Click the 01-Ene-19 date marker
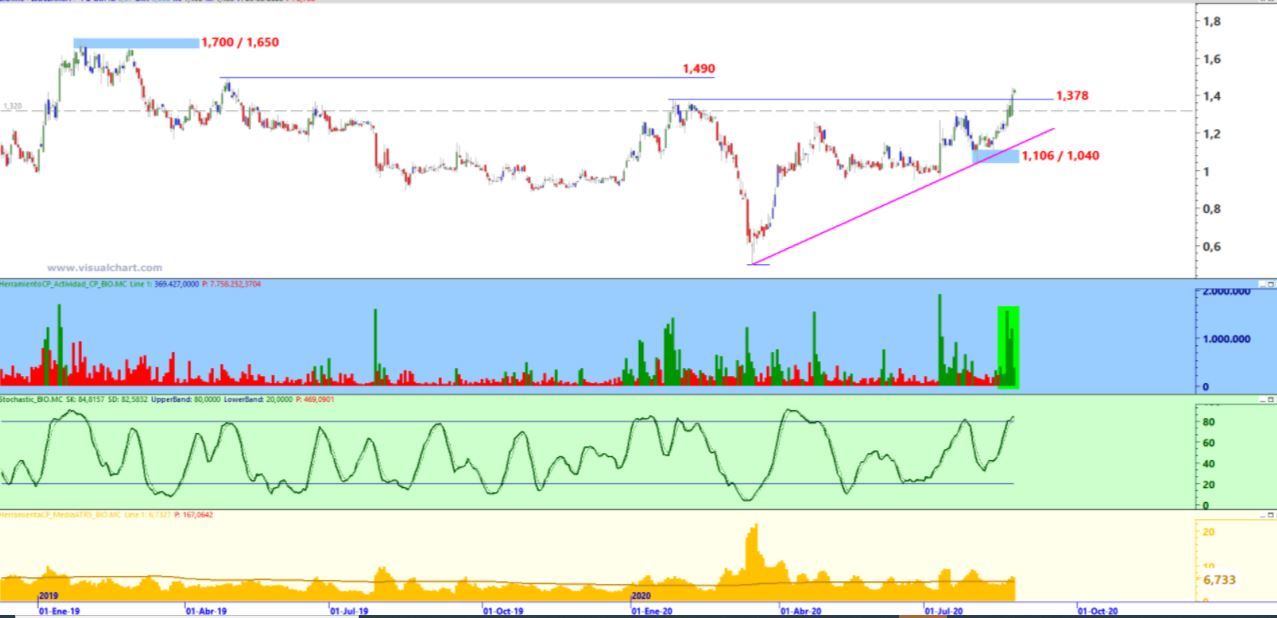The image size is (1277, 618). click(x=58, y=610)
